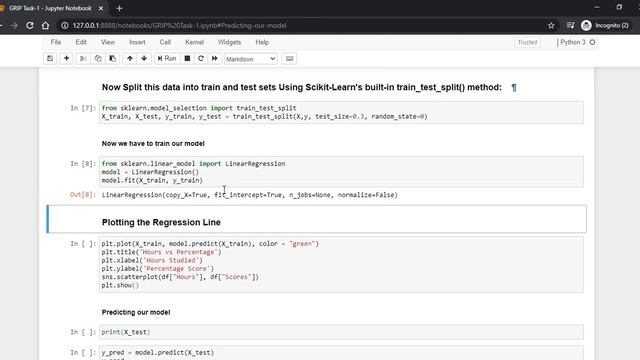Open the Widgets menu

(x=229, y=42)
